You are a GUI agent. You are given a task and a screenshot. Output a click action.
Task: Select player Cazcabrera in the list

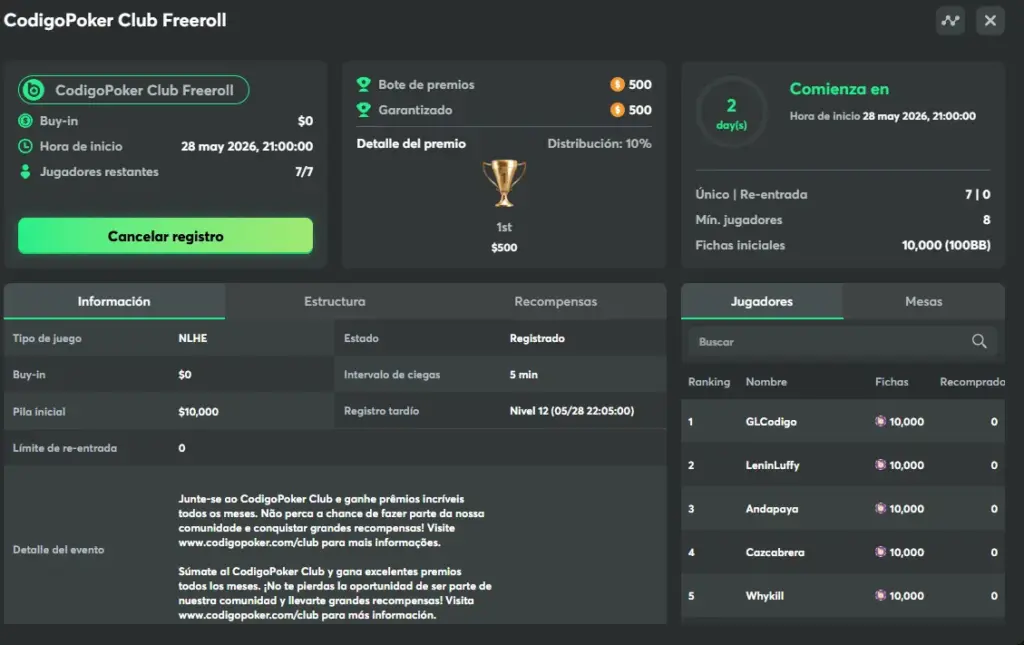pyautogui.click(x=842, y=552)
